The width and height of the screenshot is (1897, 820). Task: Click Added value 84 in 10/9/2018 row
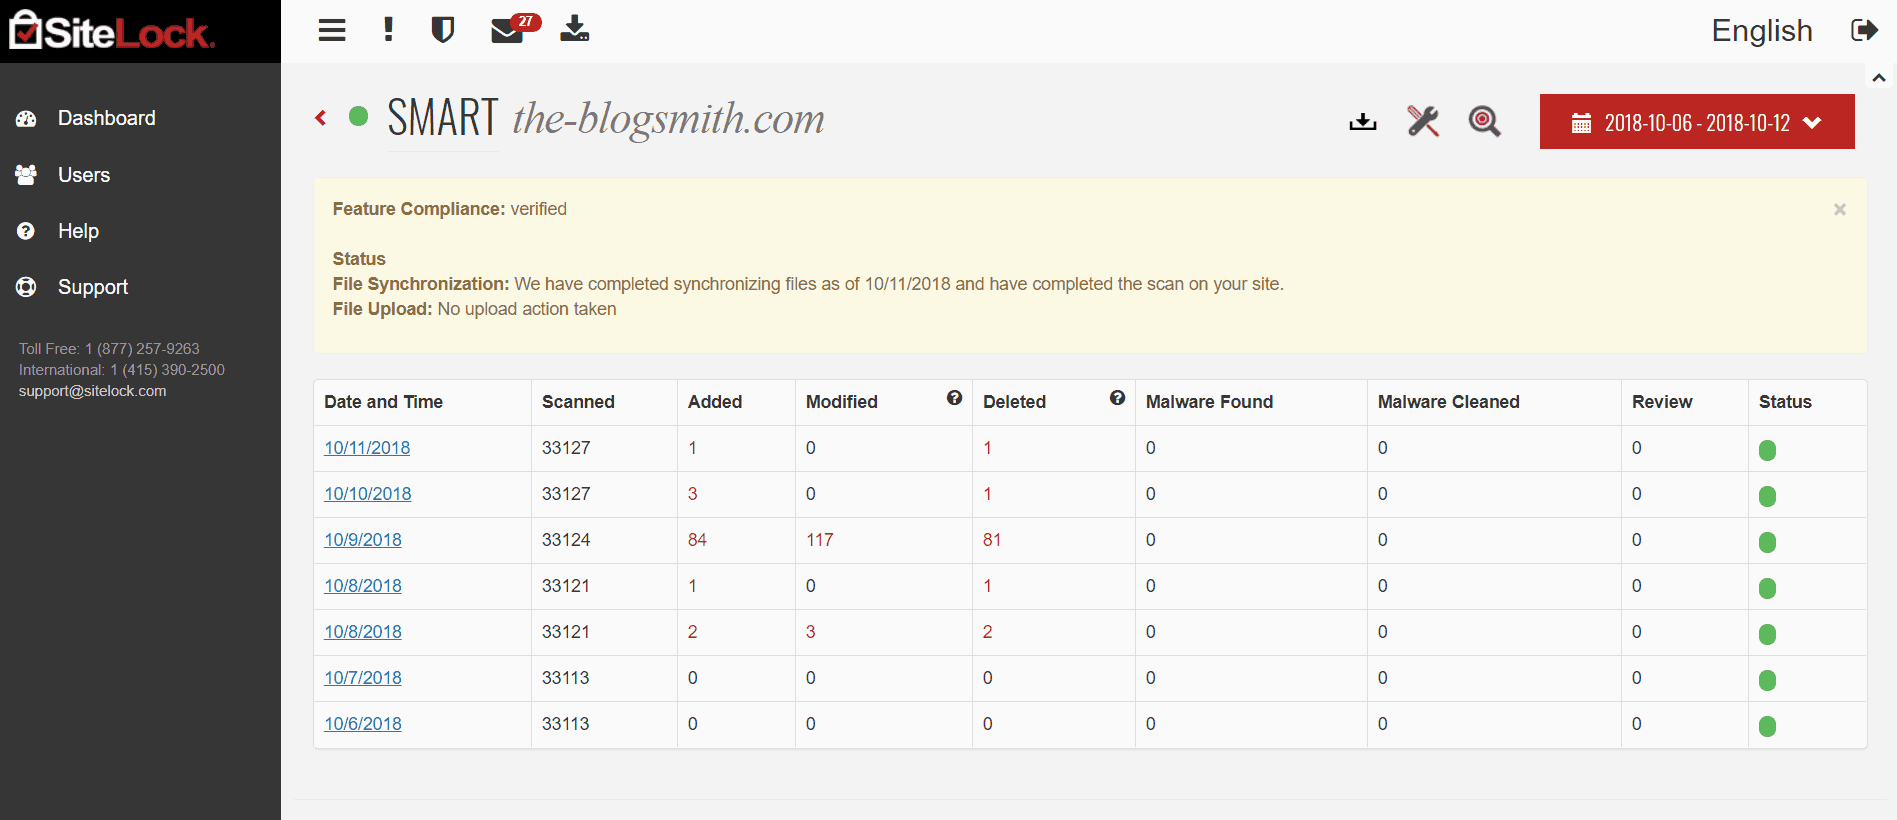(697, 540)
